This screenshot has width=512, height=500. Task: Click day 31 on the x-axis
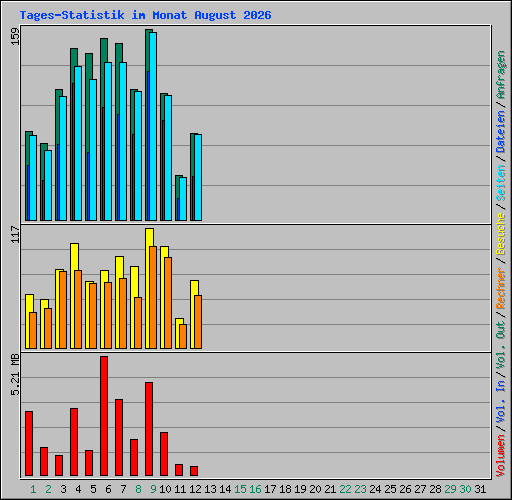pos(480,489)
